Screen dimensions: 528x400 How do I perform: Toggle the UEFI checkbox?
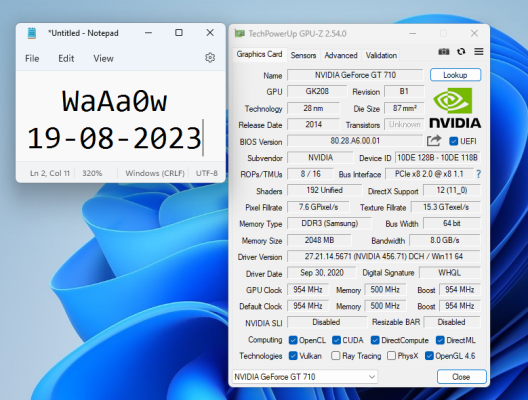tap(453, 141)
